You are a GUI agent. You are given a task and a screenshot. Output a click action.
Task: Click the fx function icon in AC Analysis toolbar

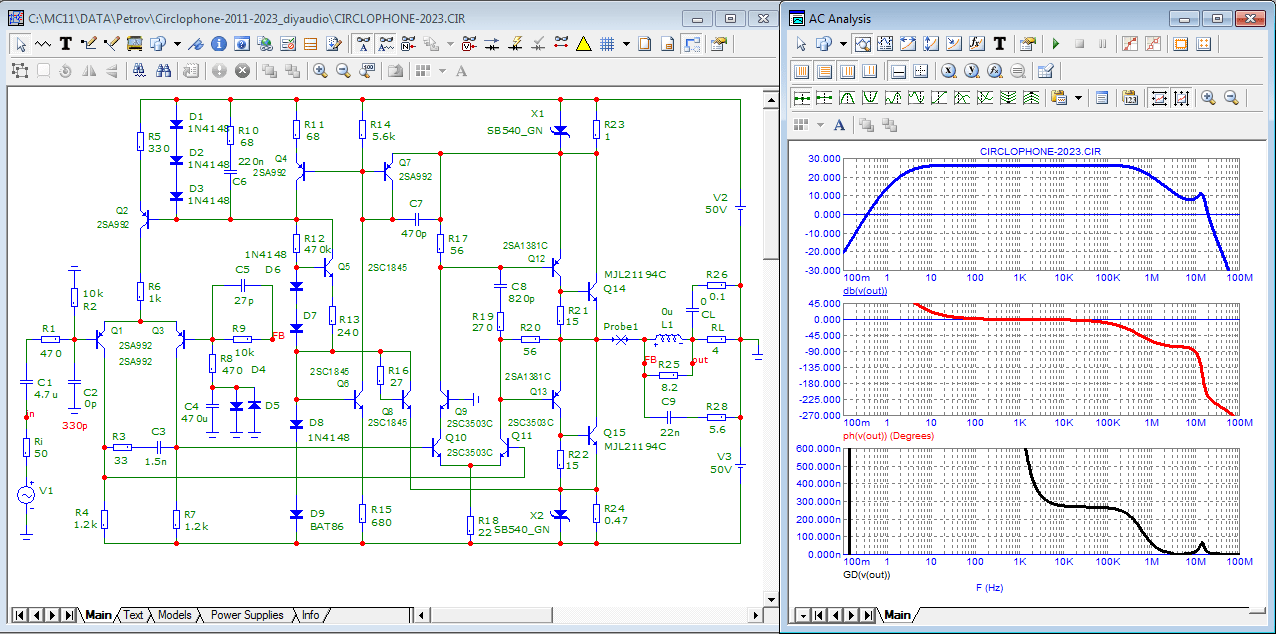coord(977,44)
